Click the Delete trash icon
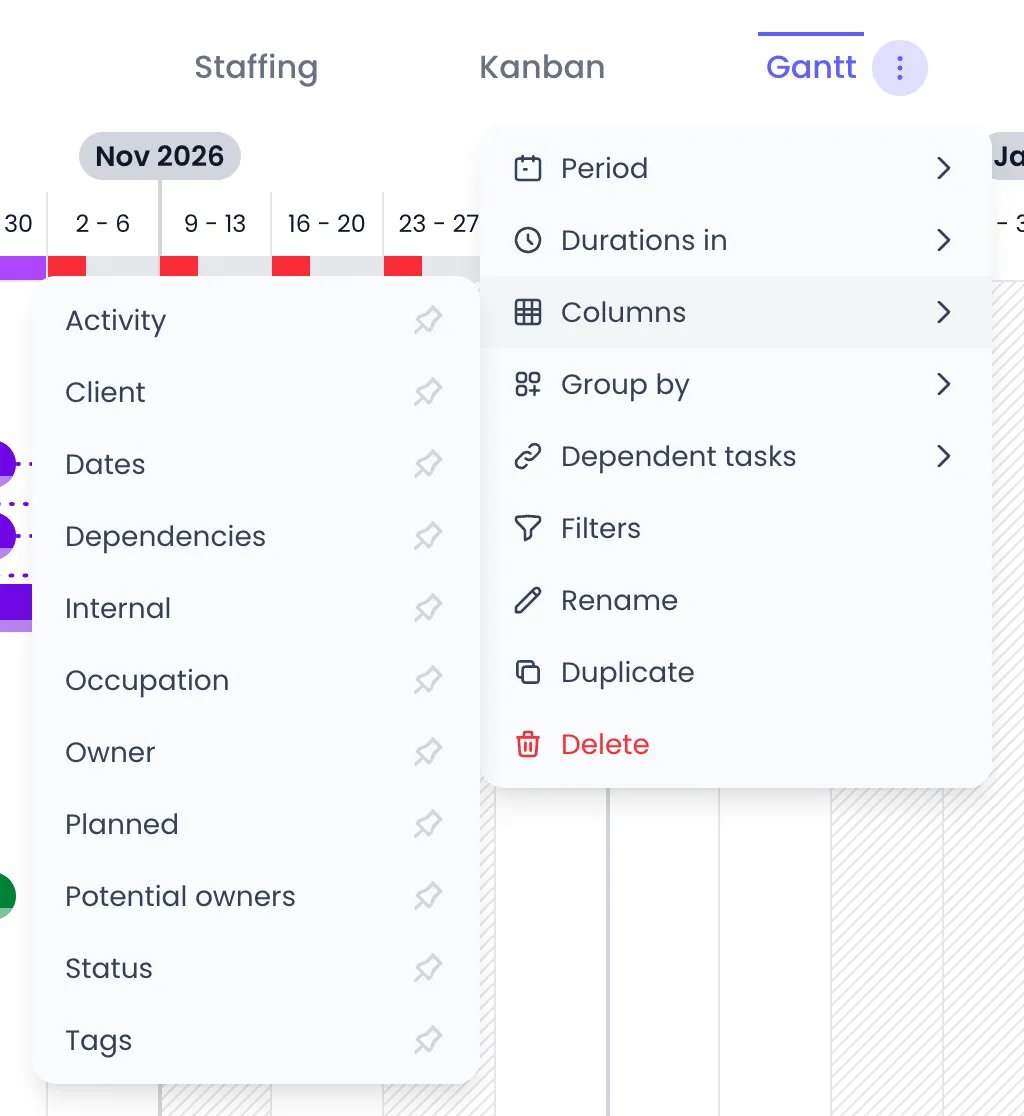 pyautogui.click(x=527, y=744)
